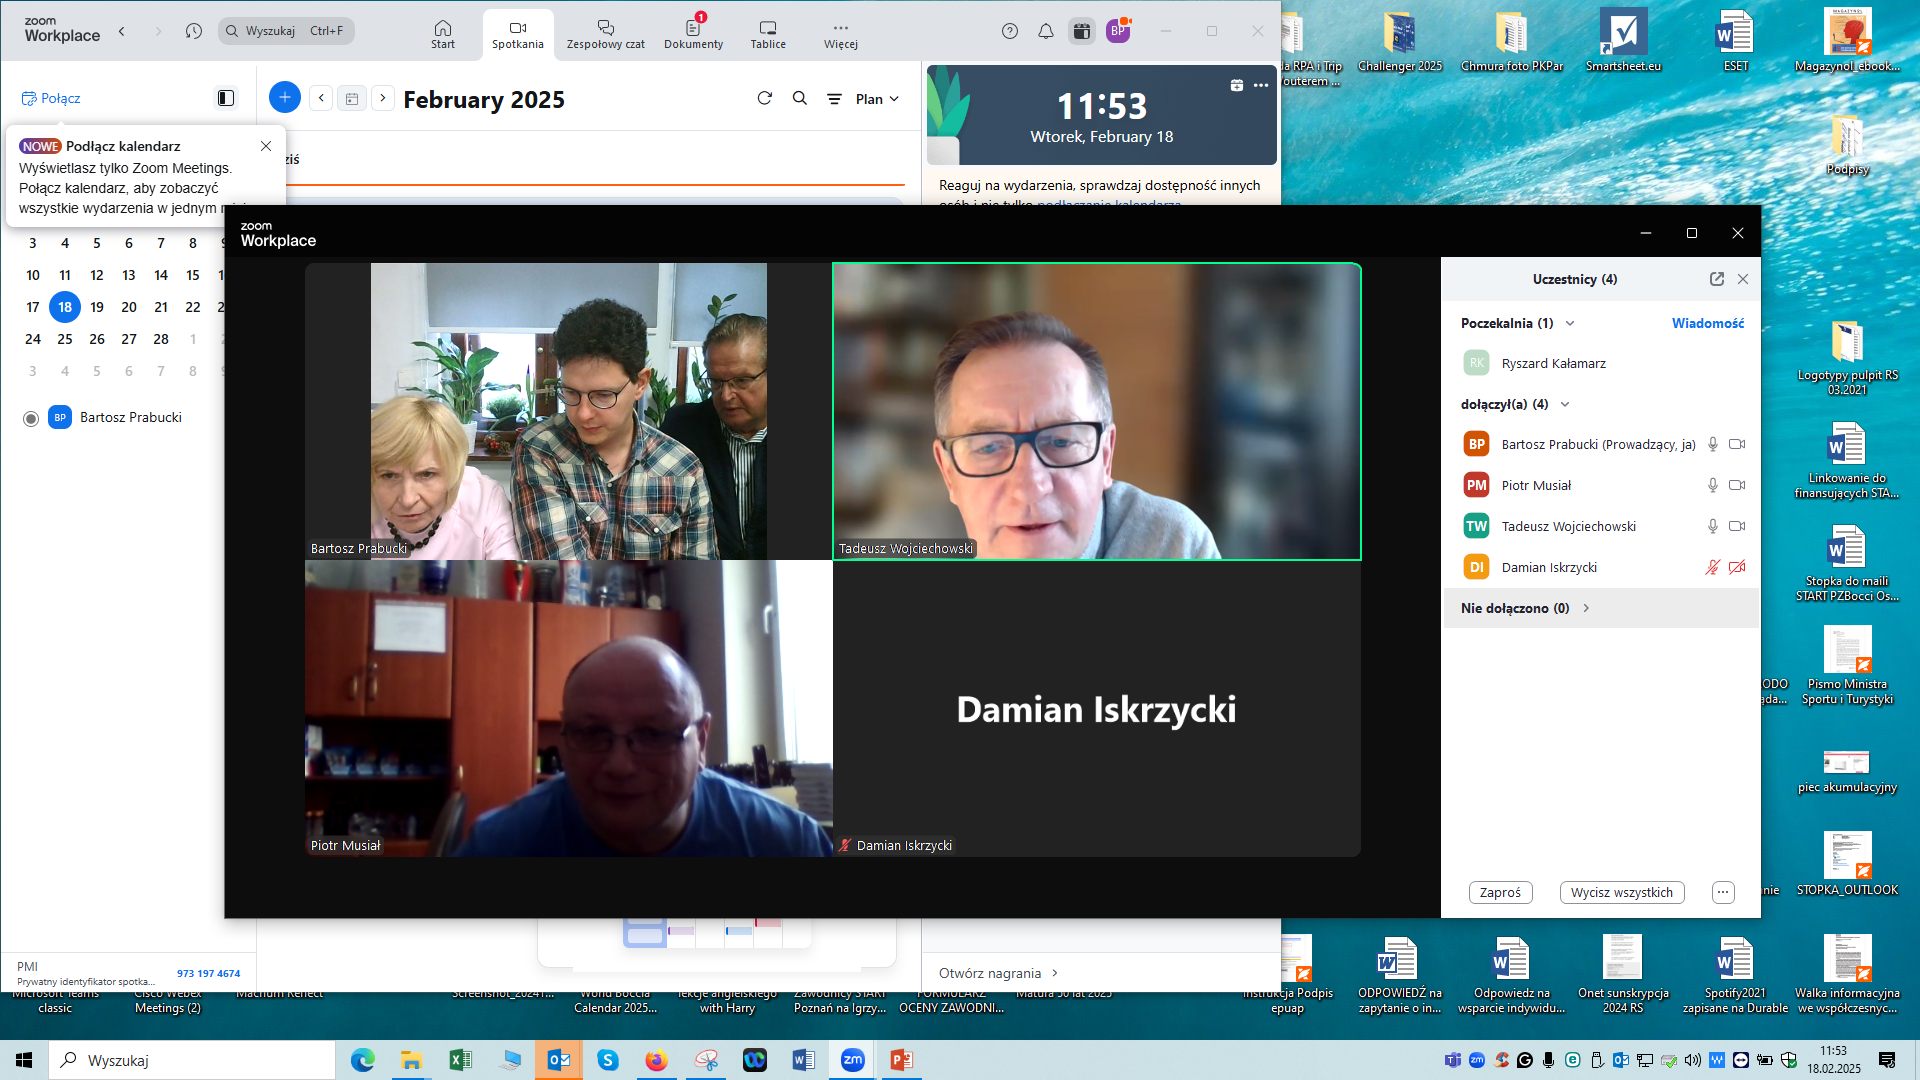Click the Wiadomość link in the waiting room
Image resolution: width=1920 pixels, height=1080 pixels.
tap(1708, 323)
